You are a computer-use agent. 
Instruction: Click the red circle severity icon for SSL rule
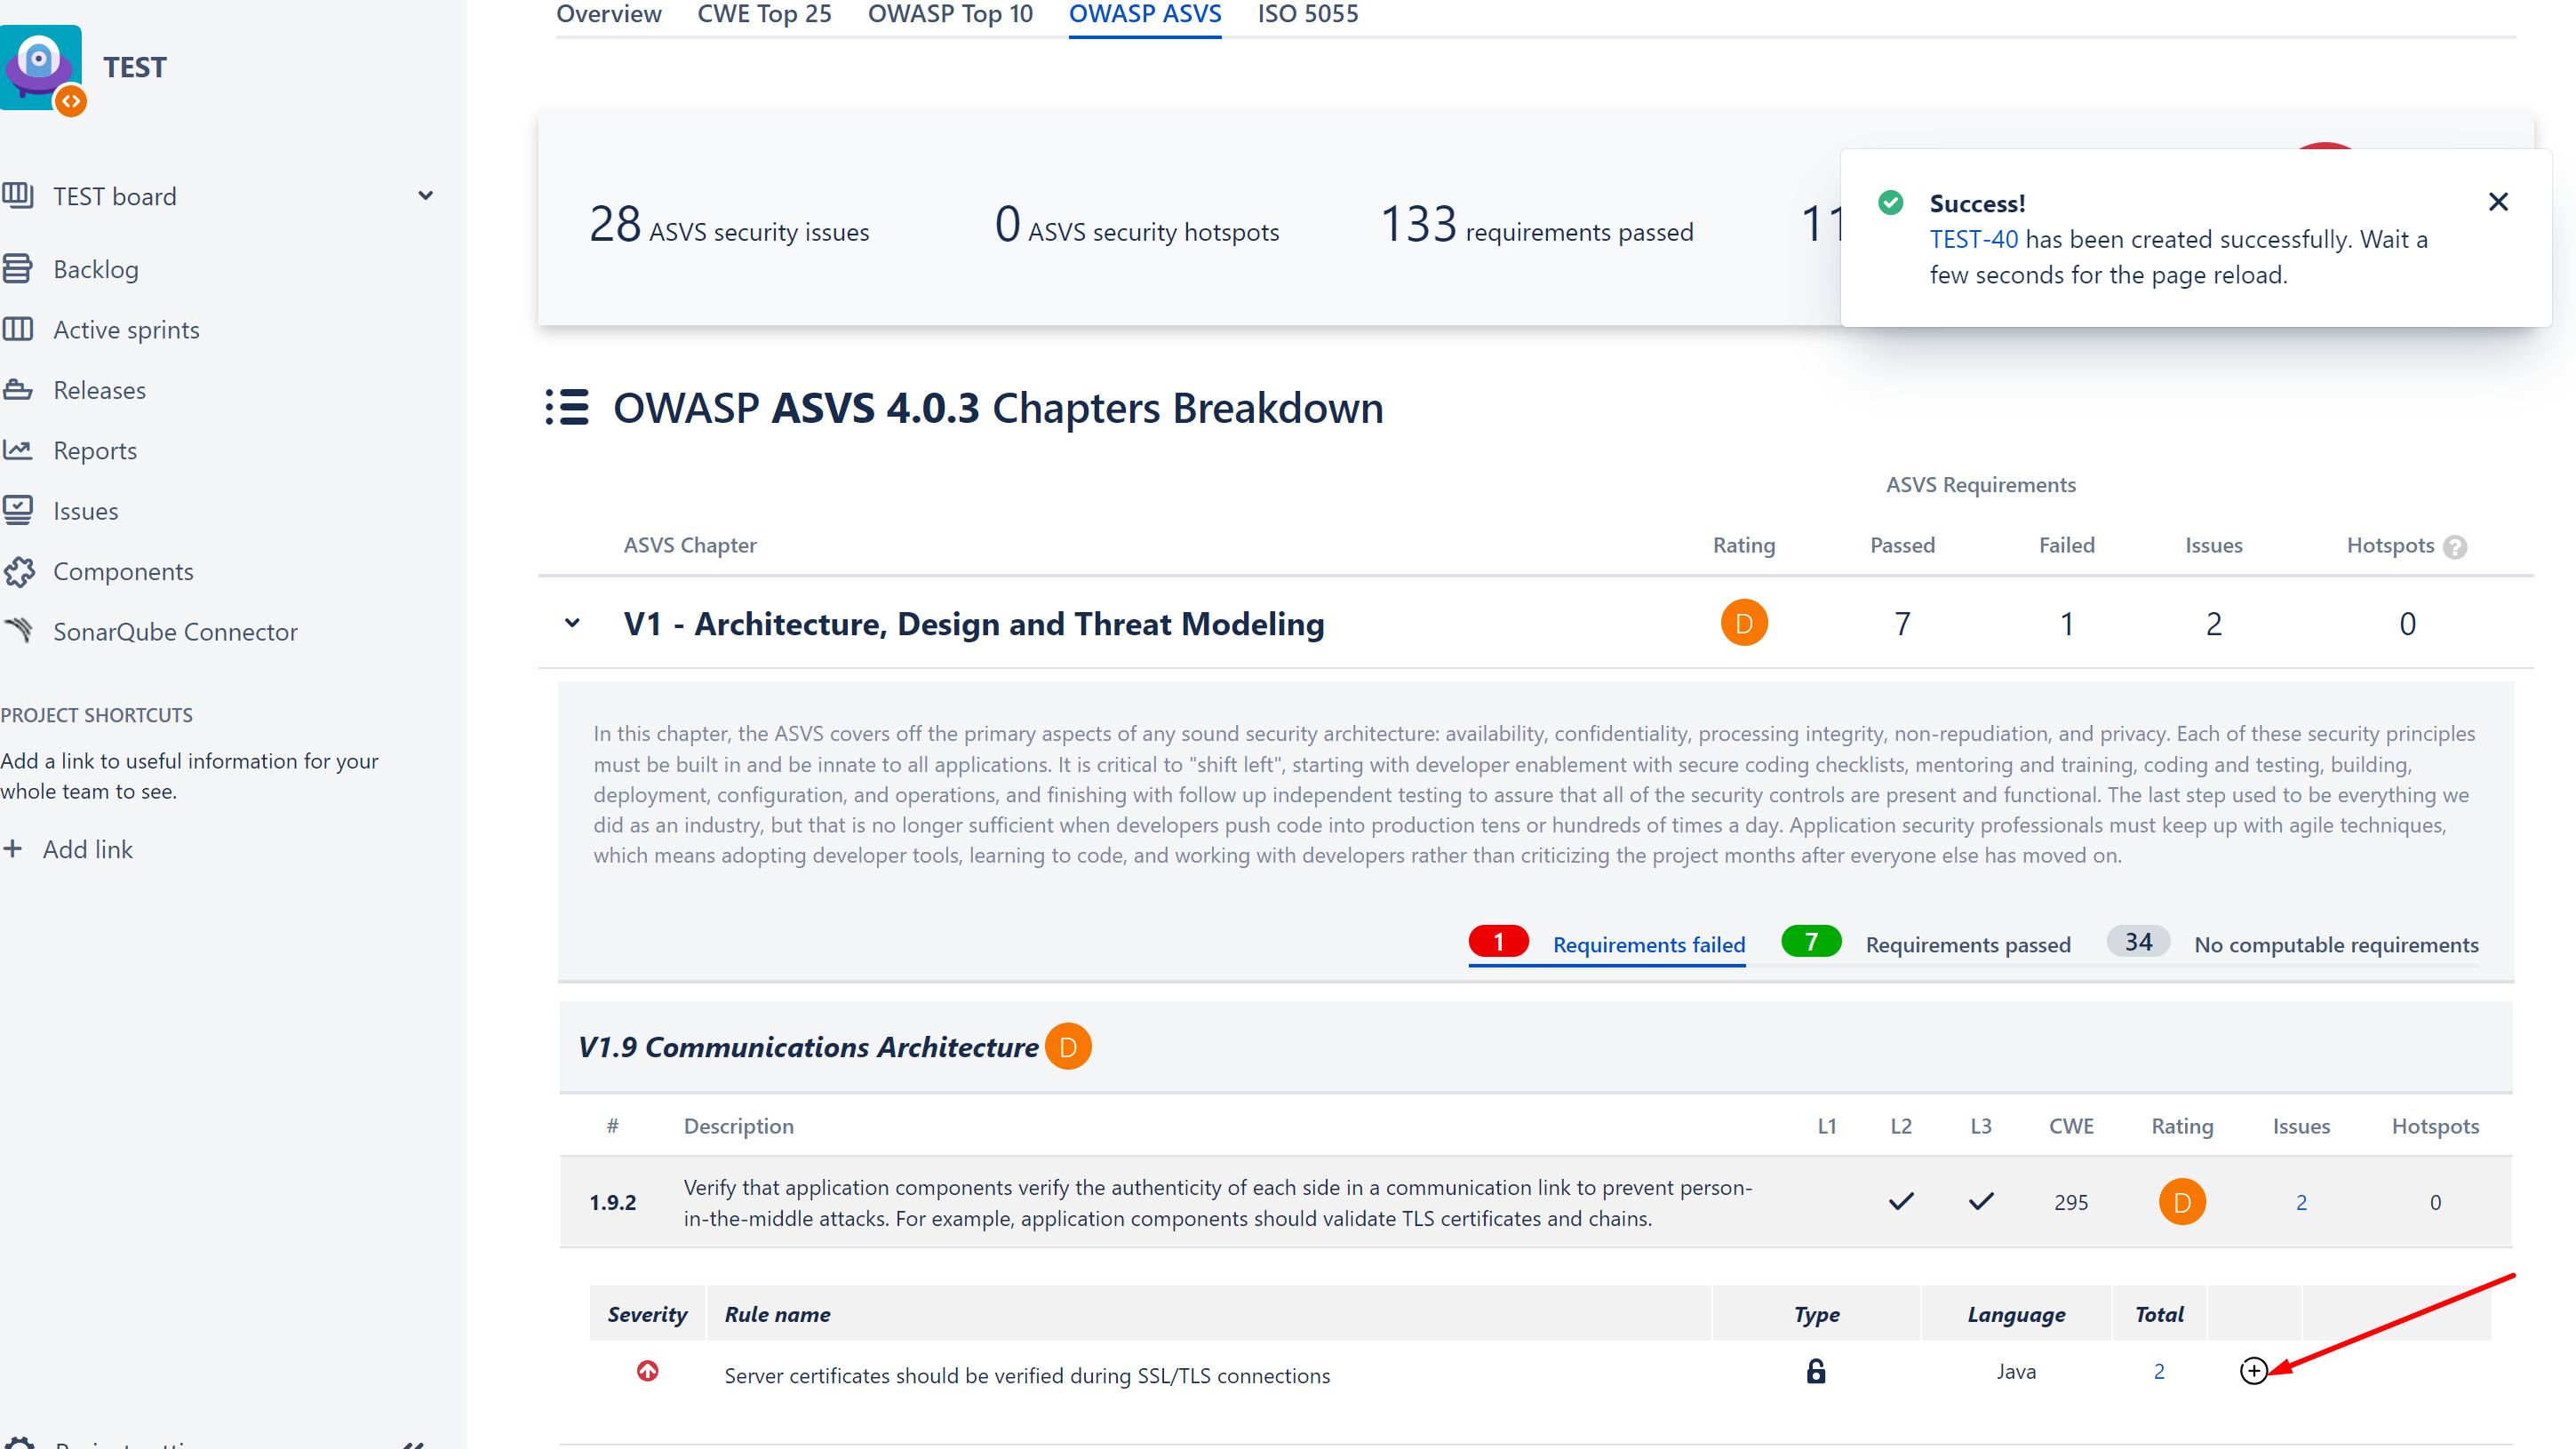(x=646, y=1374)
